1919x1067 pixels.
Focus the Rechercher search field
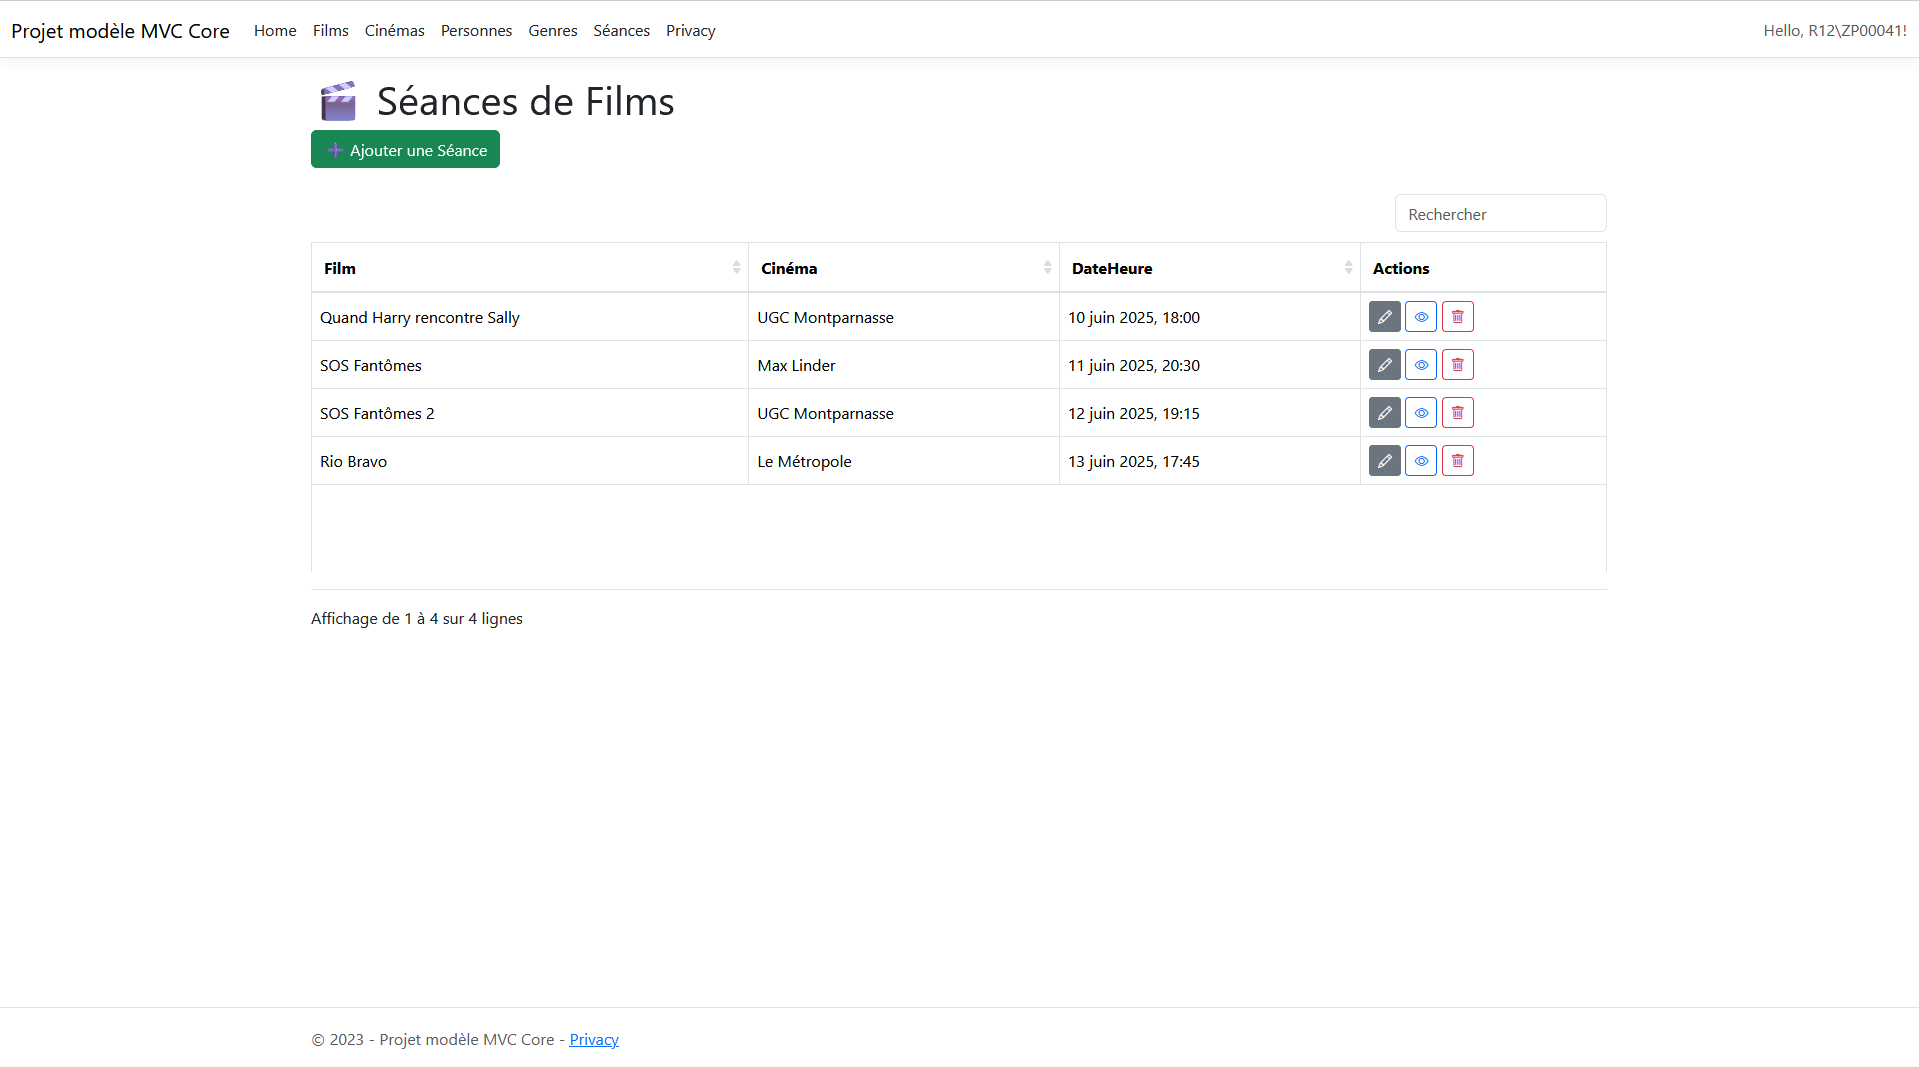point(1500,214)
